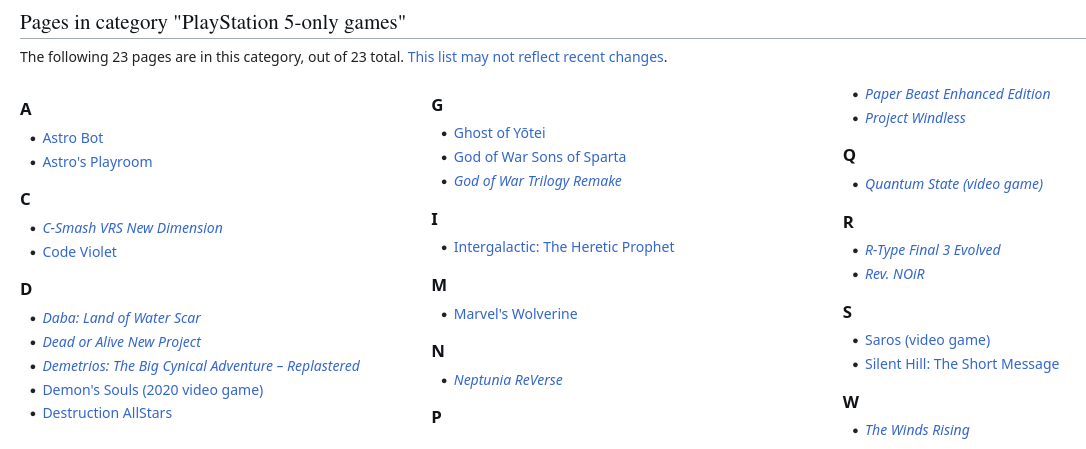Image resolution: width=1086 pixels, height=449 pixels.
Task: Open Daba: Land of Water Scar
Action: click(x=121, y=318)
